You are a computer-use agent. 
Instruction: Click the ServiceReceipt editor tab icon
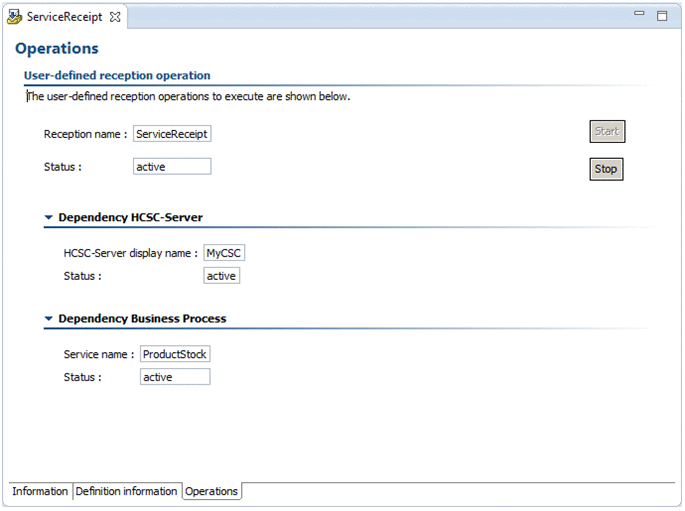point(15,17)
